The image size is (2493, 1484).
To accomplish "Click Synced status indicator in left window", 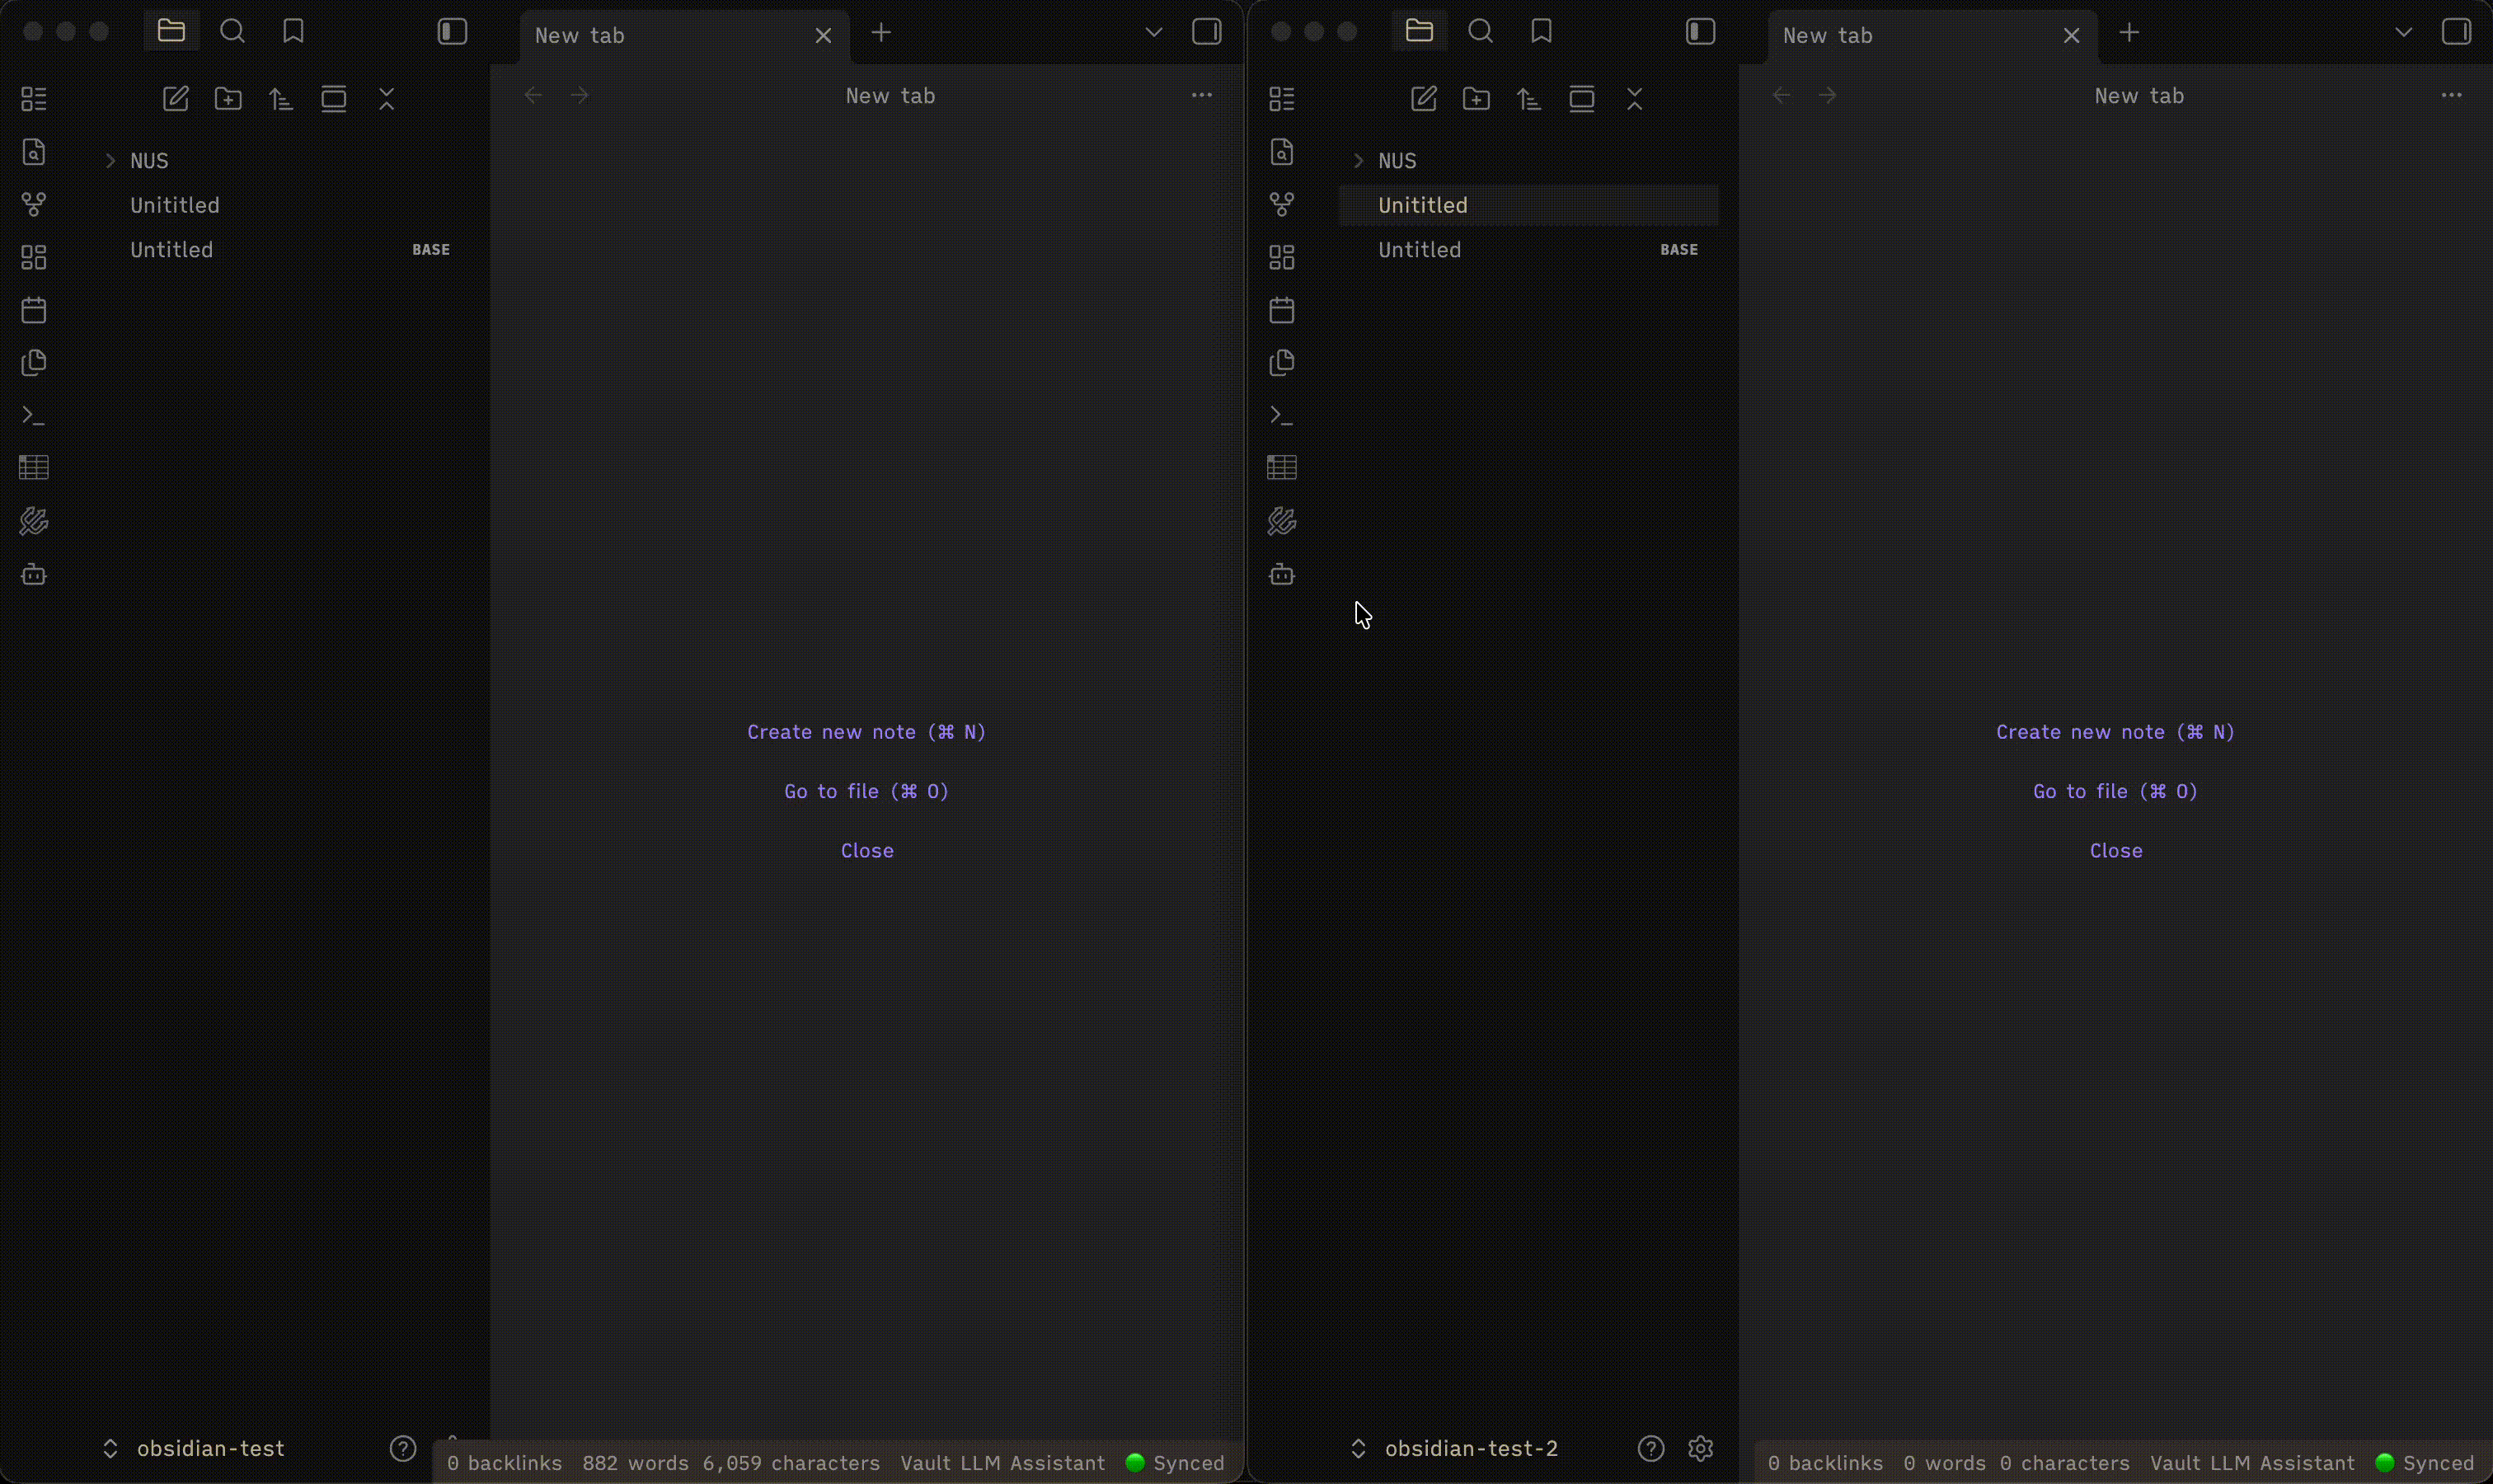I will [1175, 1463].
